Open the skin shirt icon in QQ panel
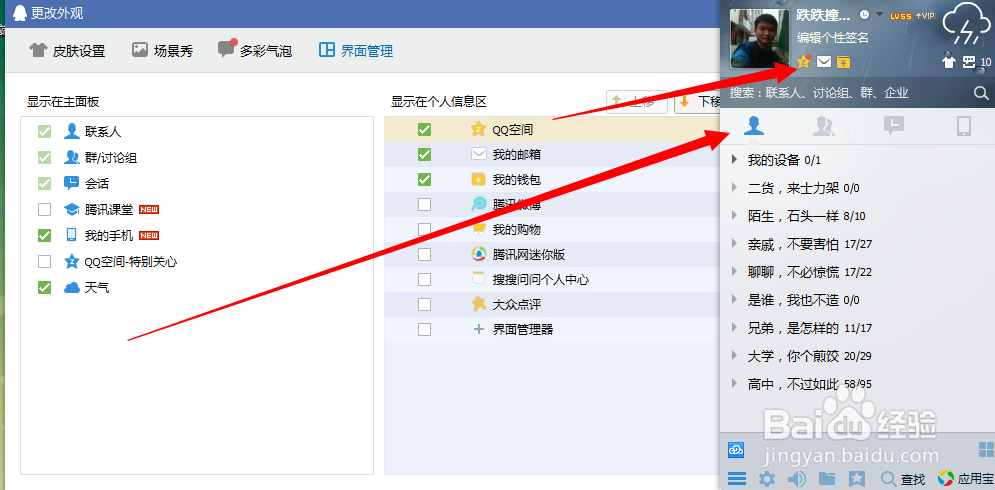This screenshot has width=995, height=490. (949, 62)
